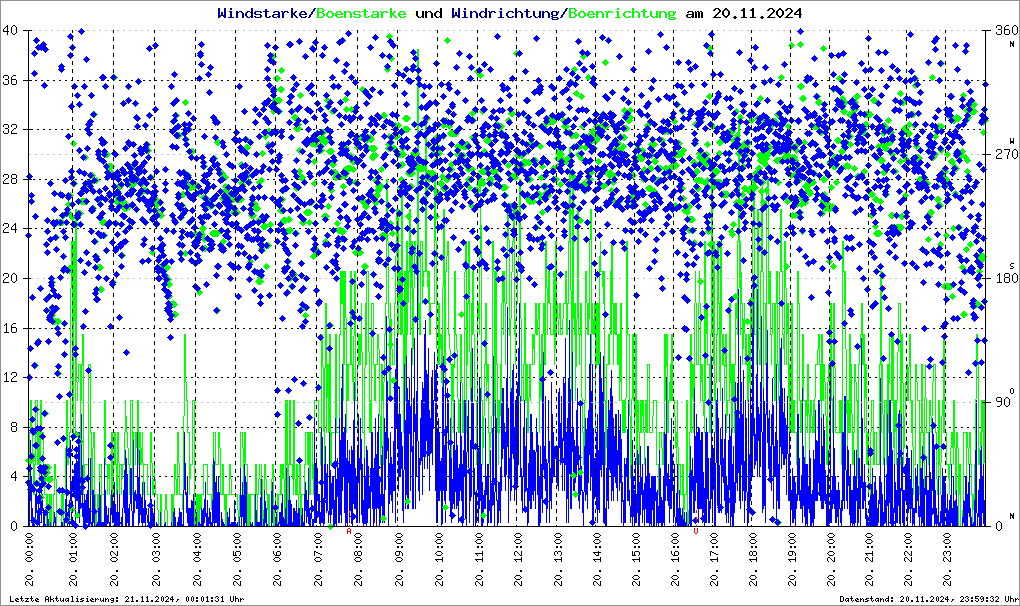Click the 06:00 time axis label
1020x606 pixels.
pos(277,562)
